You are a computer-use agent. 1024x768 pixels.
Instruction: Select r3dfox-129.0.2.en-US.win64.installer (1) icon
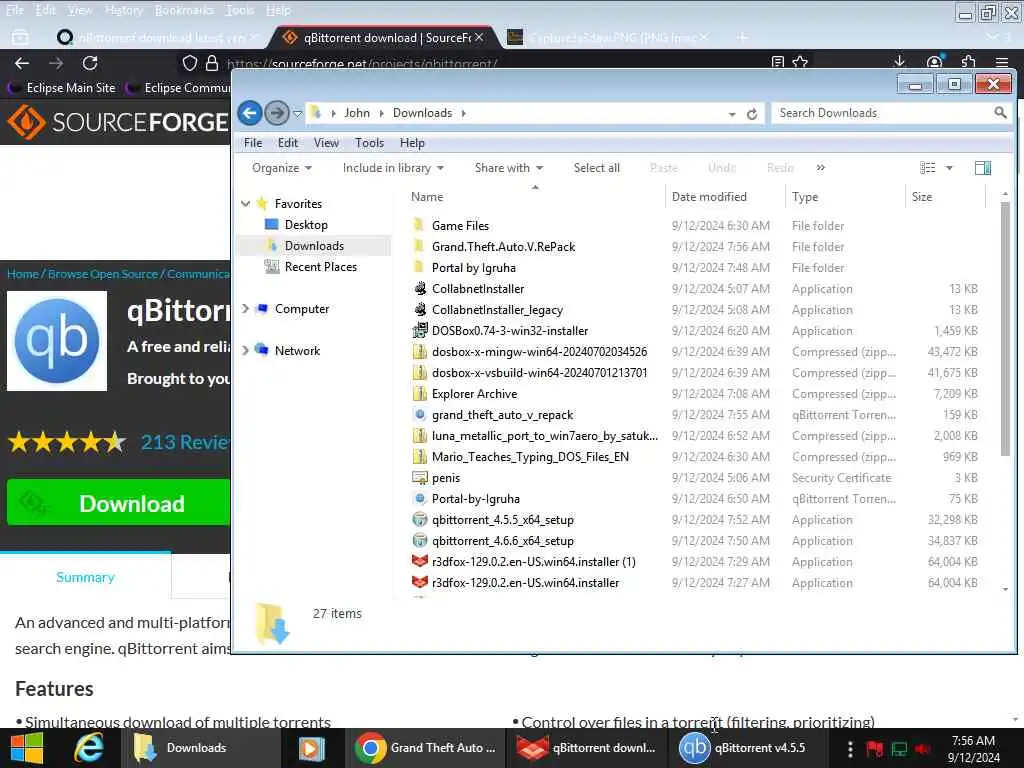(x=420, y=562)
